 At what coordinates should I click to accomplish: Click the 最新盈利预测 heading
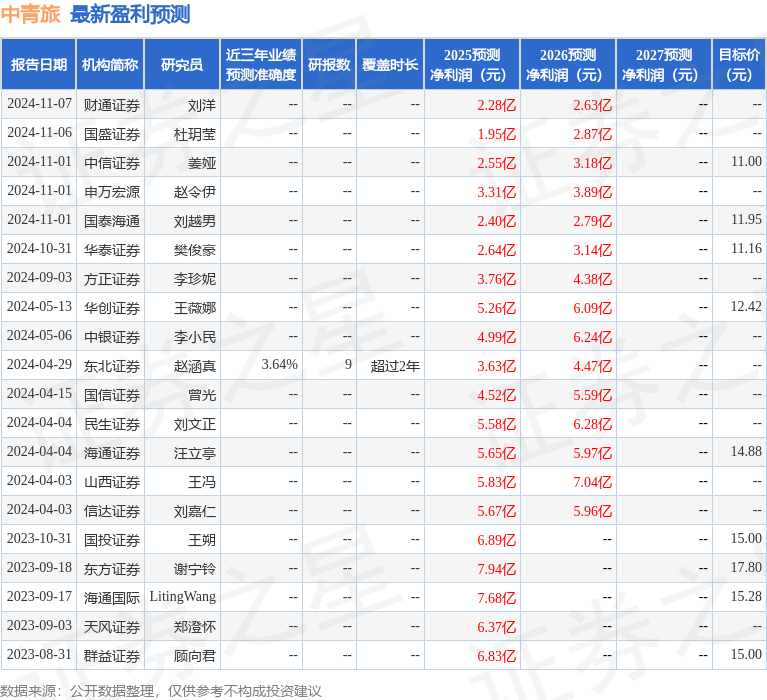click(x=130, y=14)
